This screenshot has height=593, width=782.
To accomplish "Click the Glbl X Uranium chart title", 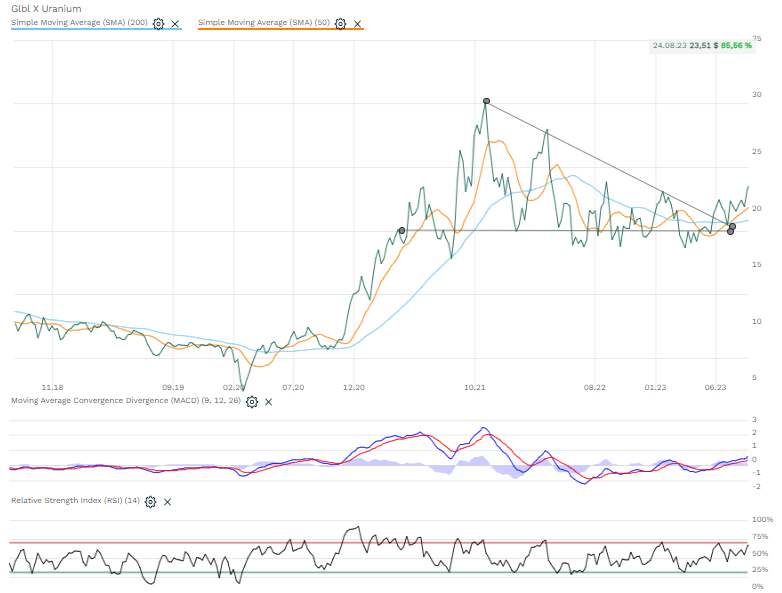I will coord(46,8).
